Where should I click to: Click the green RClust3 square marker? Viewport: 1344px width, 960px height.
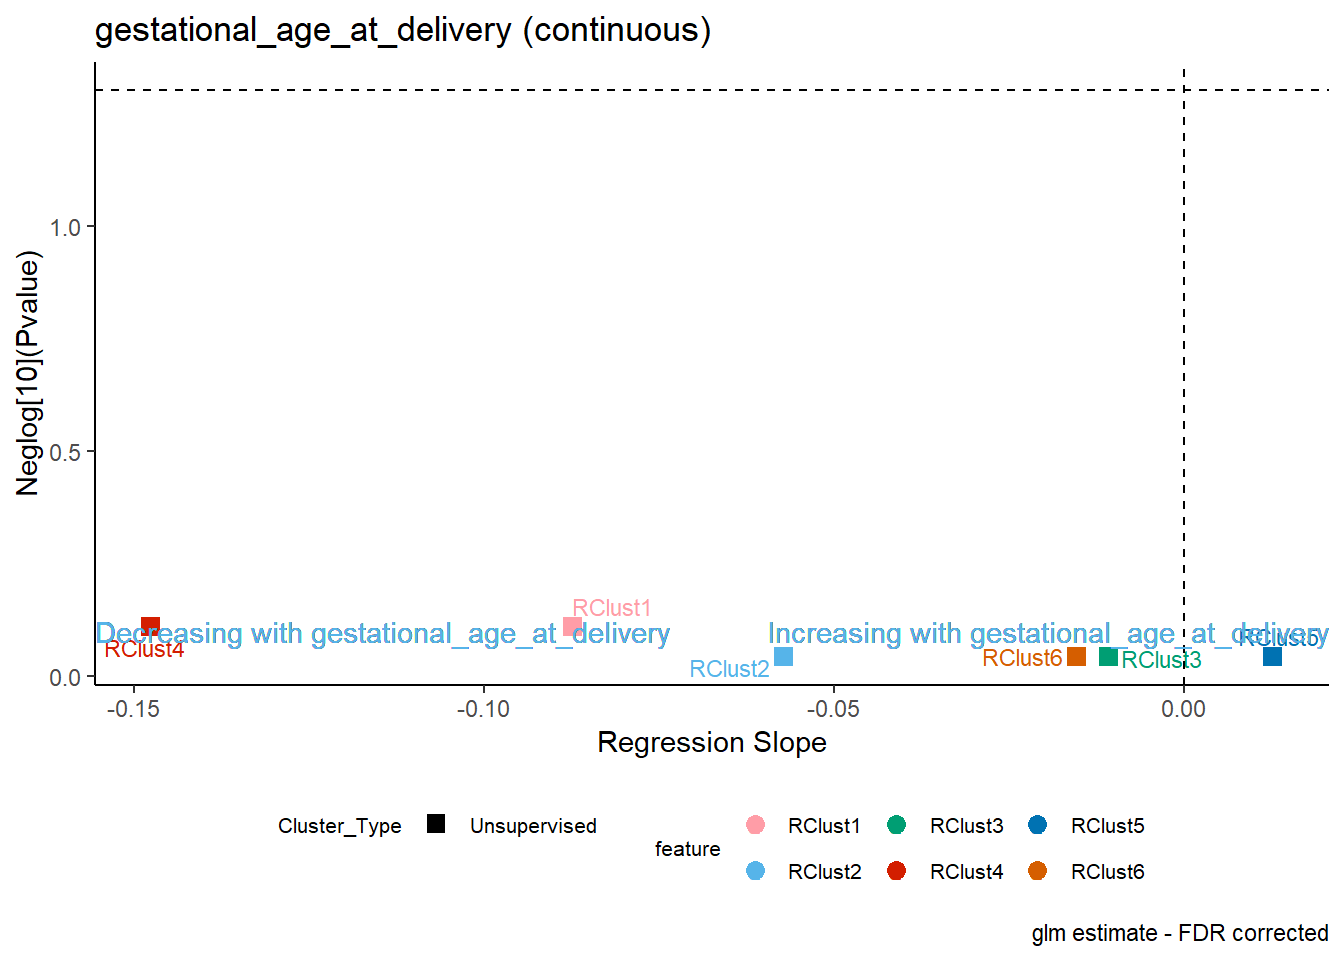1108,657
